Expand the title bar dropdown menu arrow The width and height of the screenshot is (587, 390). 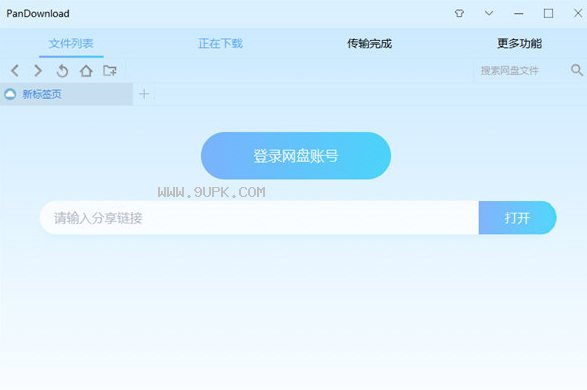489,13
